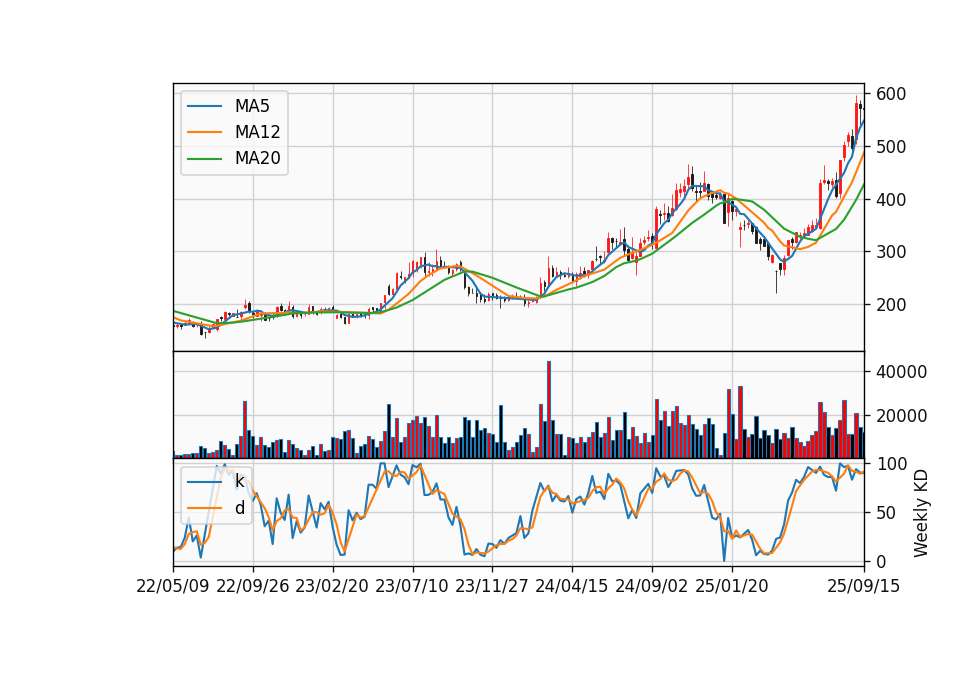Click the 200 price axis tick label
Screen dimensions: 960x690
[891, 305]
